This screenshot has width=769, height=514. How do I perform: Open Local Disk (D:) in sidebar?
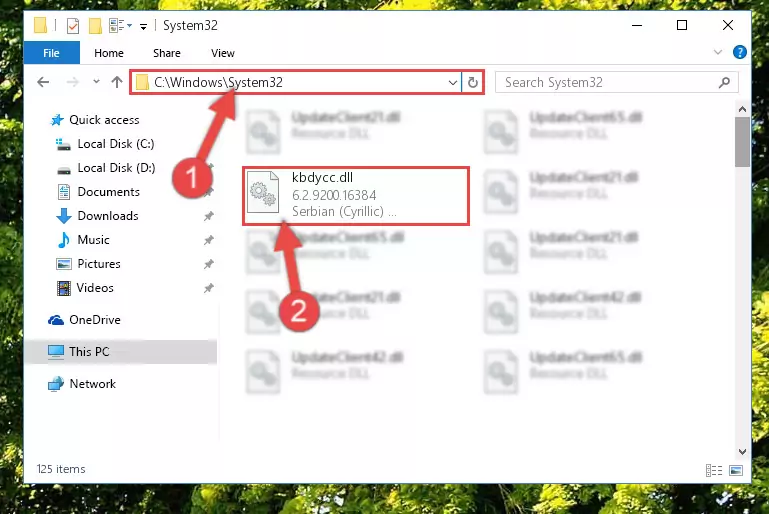pyautogui.click(x=116, y=168)
